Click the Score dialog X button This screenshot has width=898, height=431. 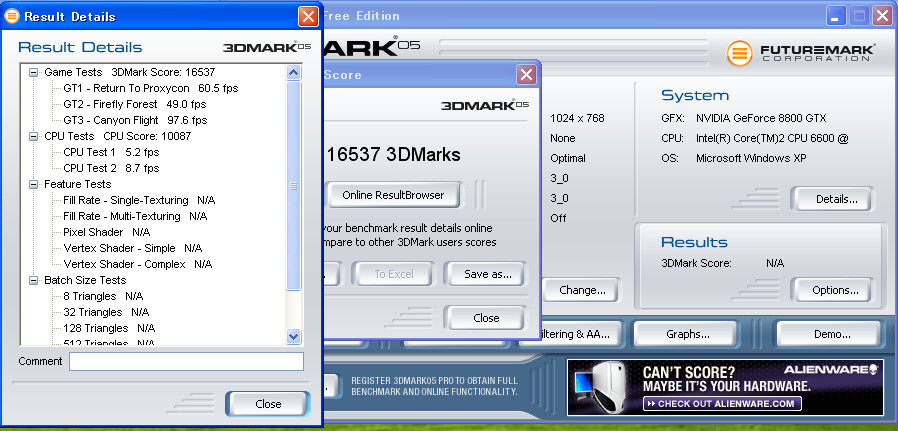(x=526, y=74)
